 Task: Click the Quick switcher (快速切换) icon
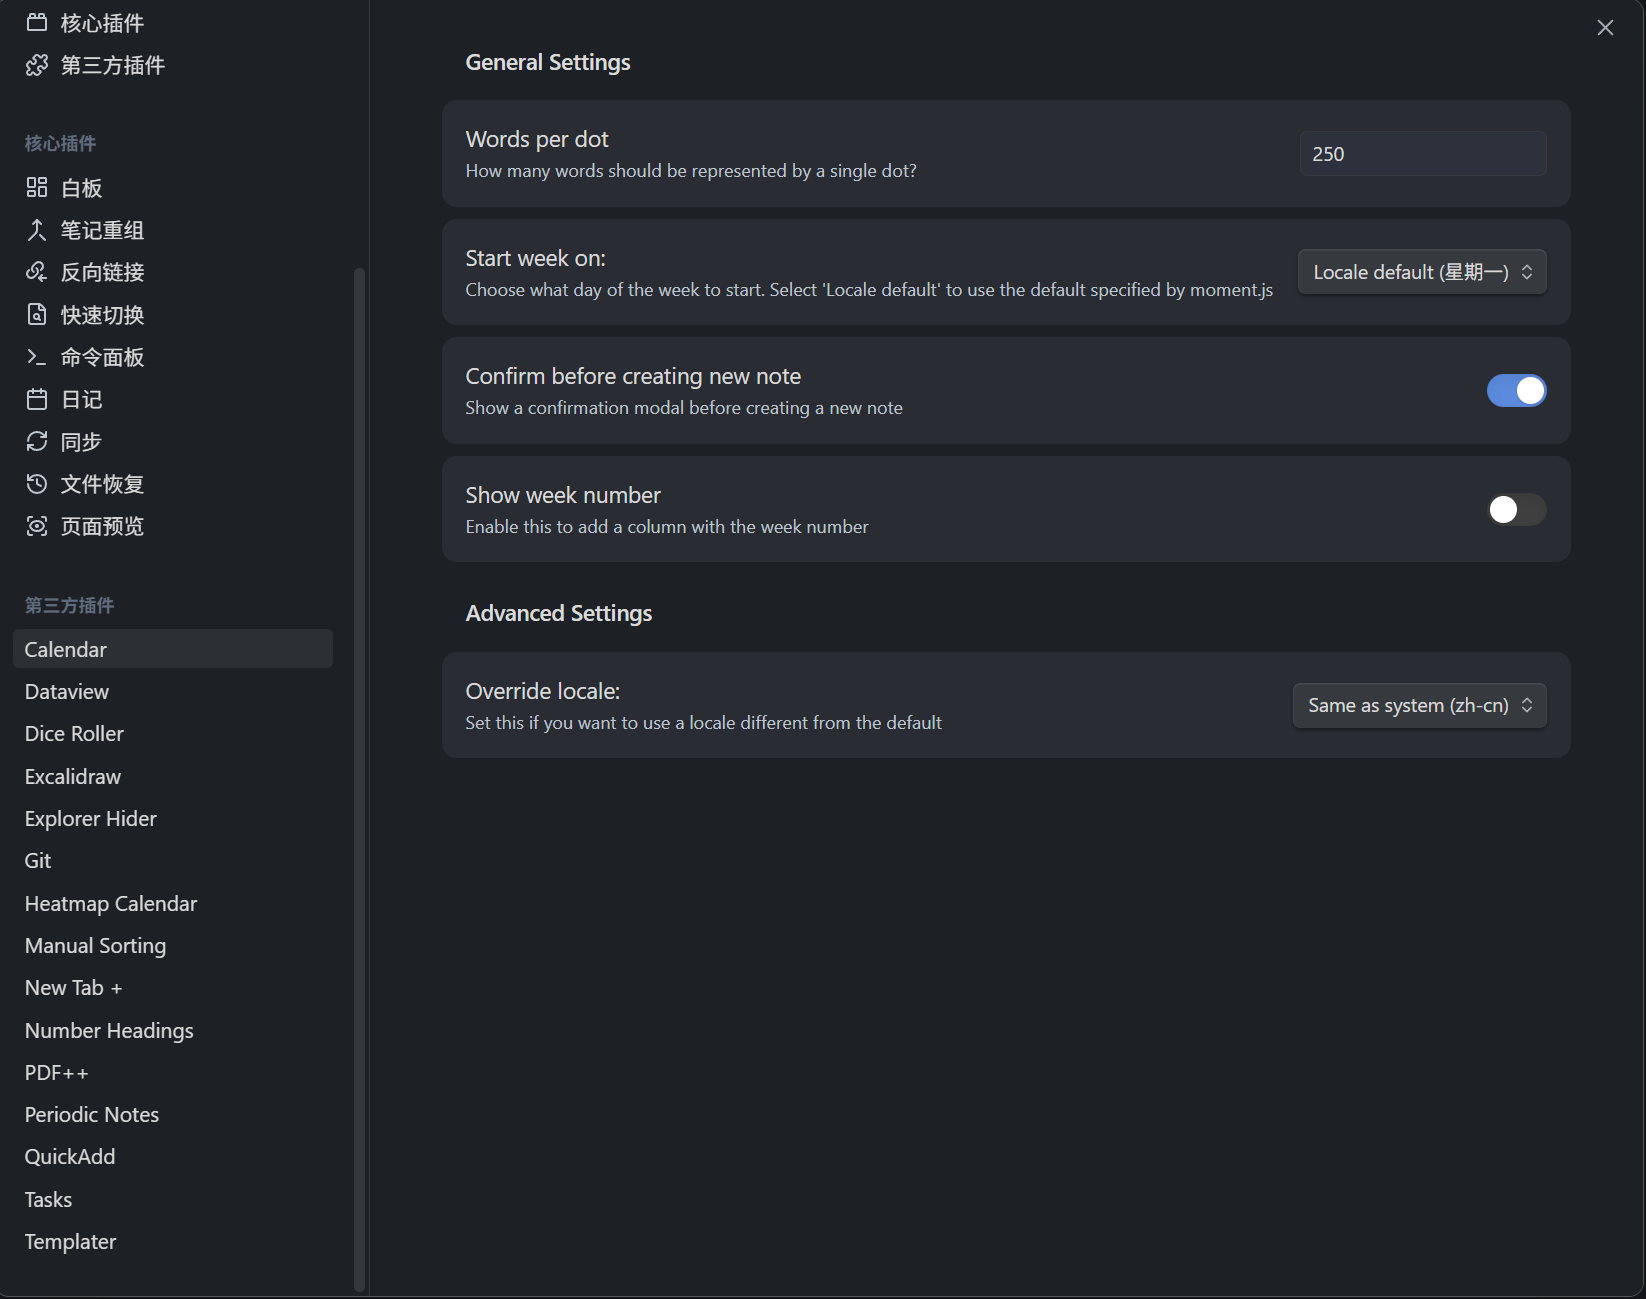click(x=37, y=315)
